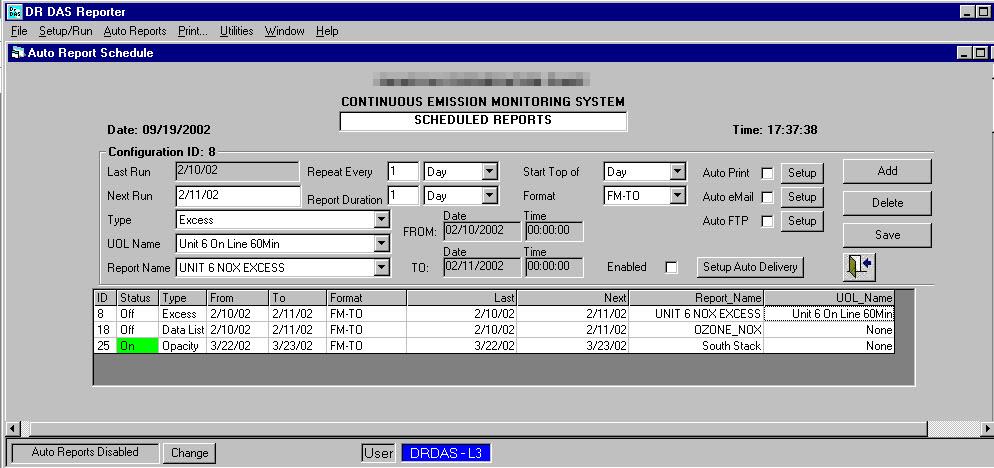Screen dimensions: 994x468
Task: Click the Add button
Action: pyautogui.click(x=887, y=171)
